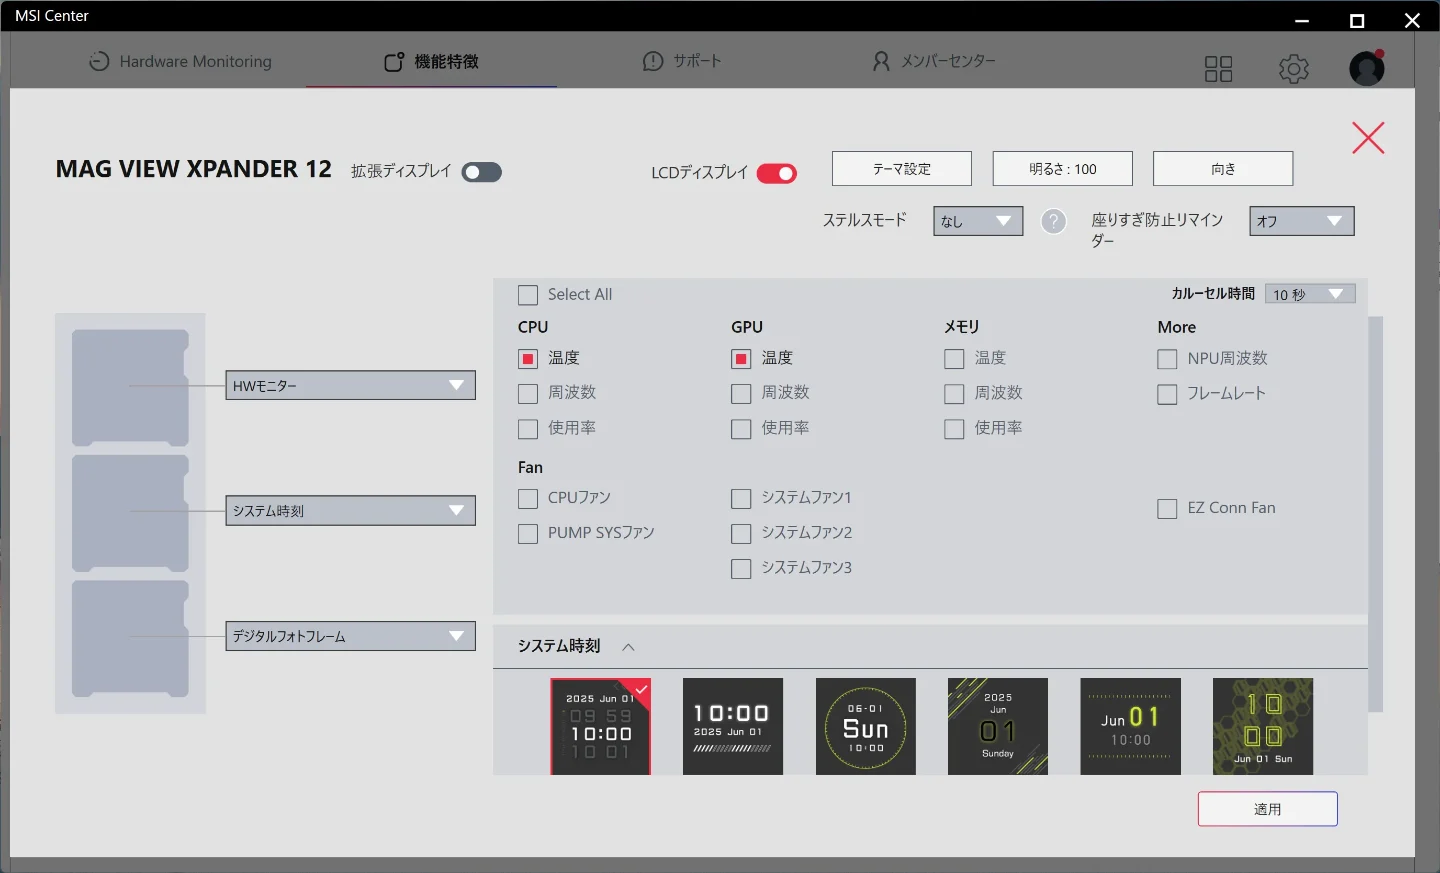Check the PUMP SYSファン checkbox

tap(528, 533)
